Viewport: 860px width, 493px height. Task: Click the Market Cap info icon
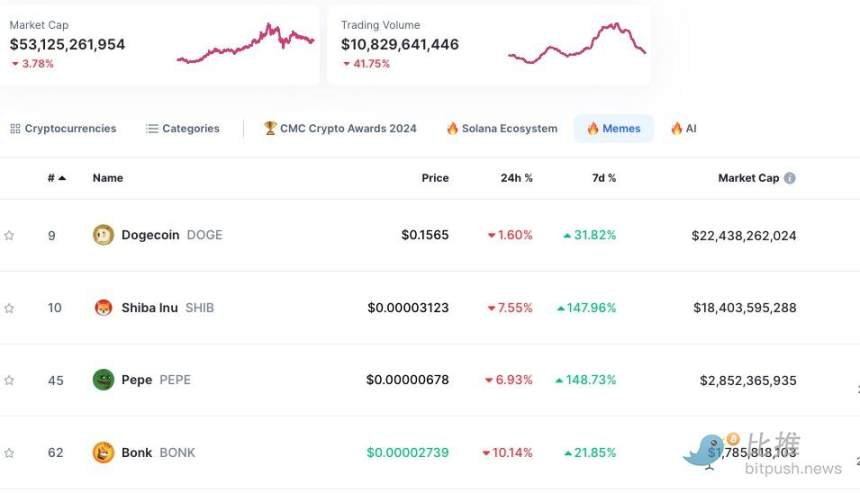[x=790, y=178]
